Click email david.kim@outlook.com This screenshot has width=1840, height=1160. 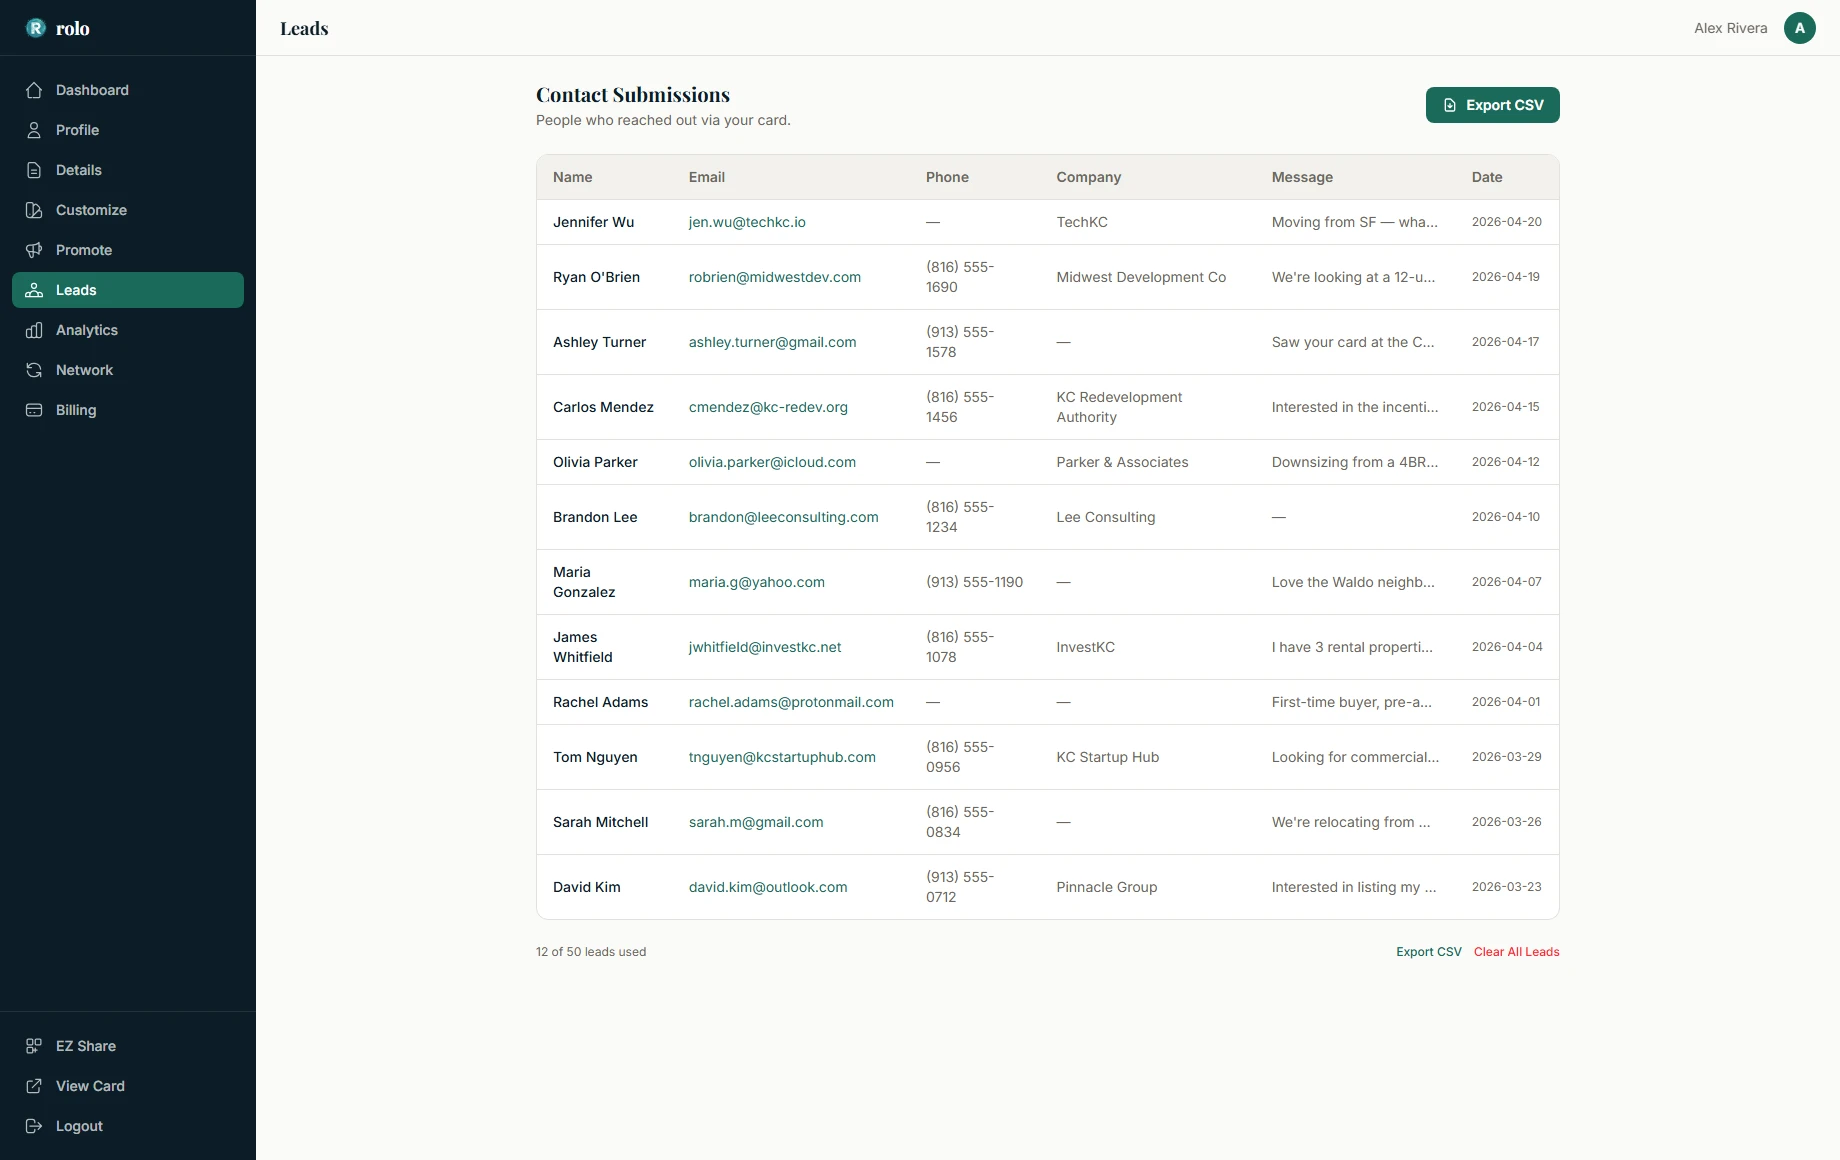768,887
